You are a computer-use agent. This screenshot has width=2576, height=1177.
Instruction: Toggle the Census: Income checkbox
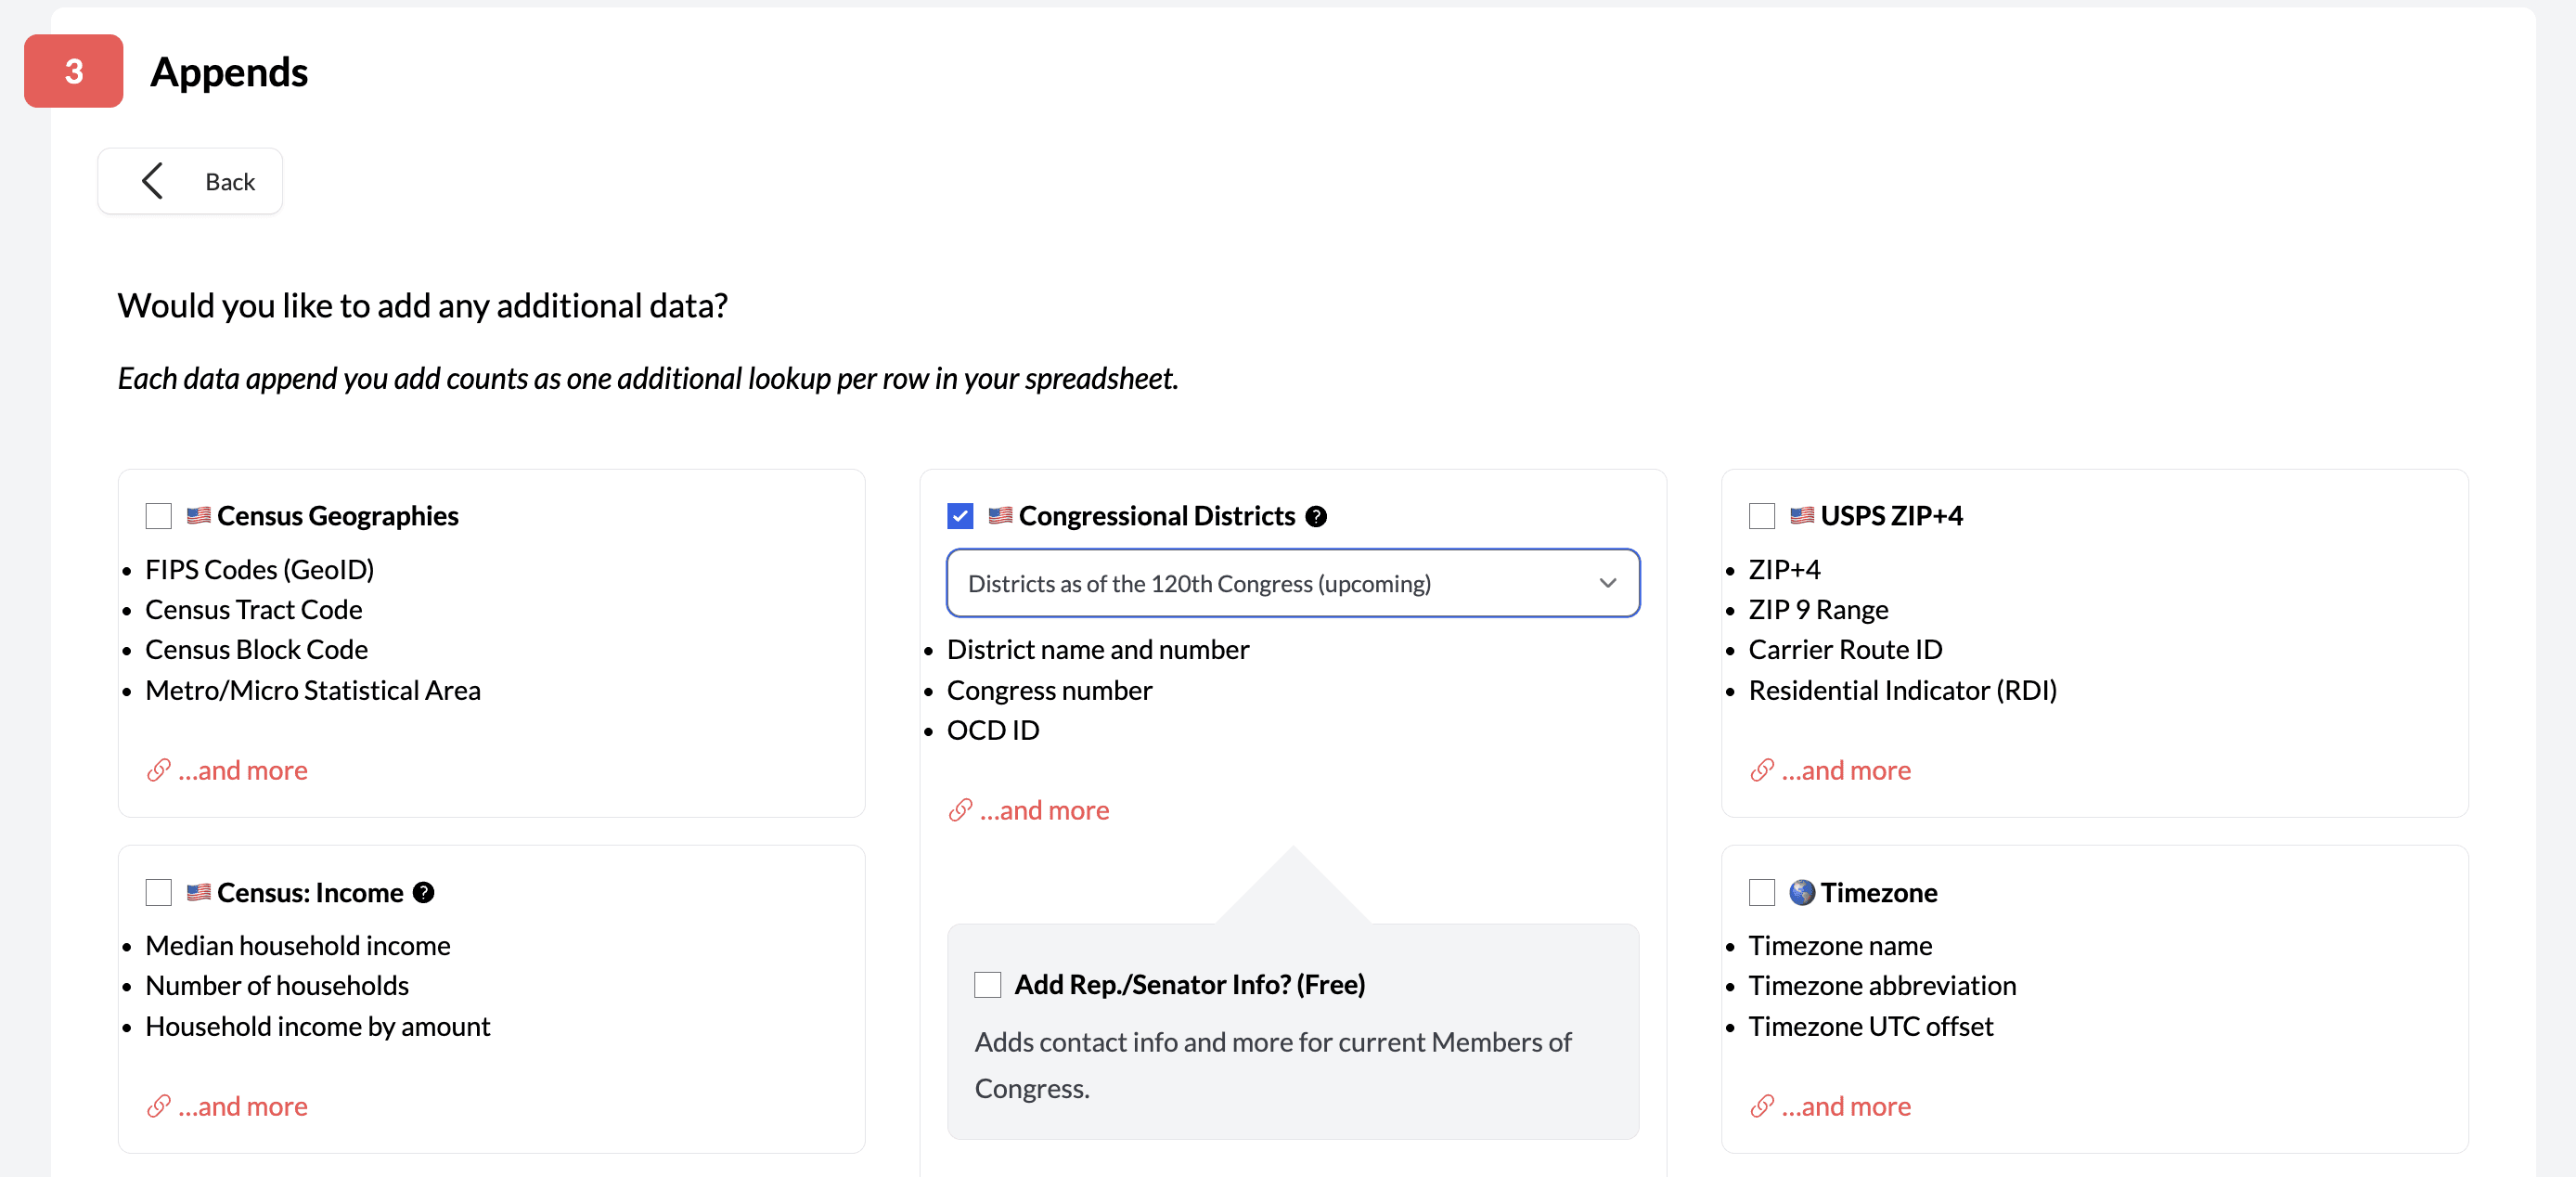(158, 893)
